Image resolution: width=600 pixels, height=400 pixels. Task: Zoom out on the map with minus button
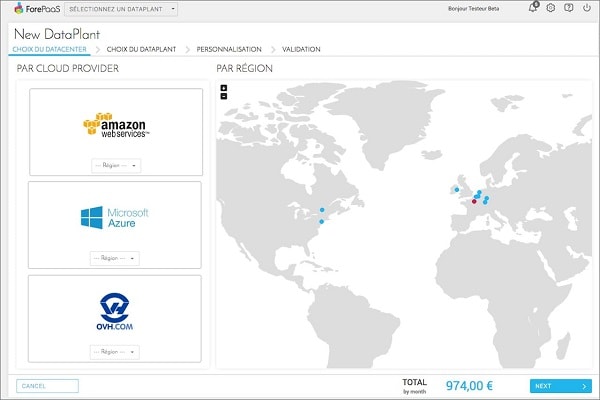point(224,96)
